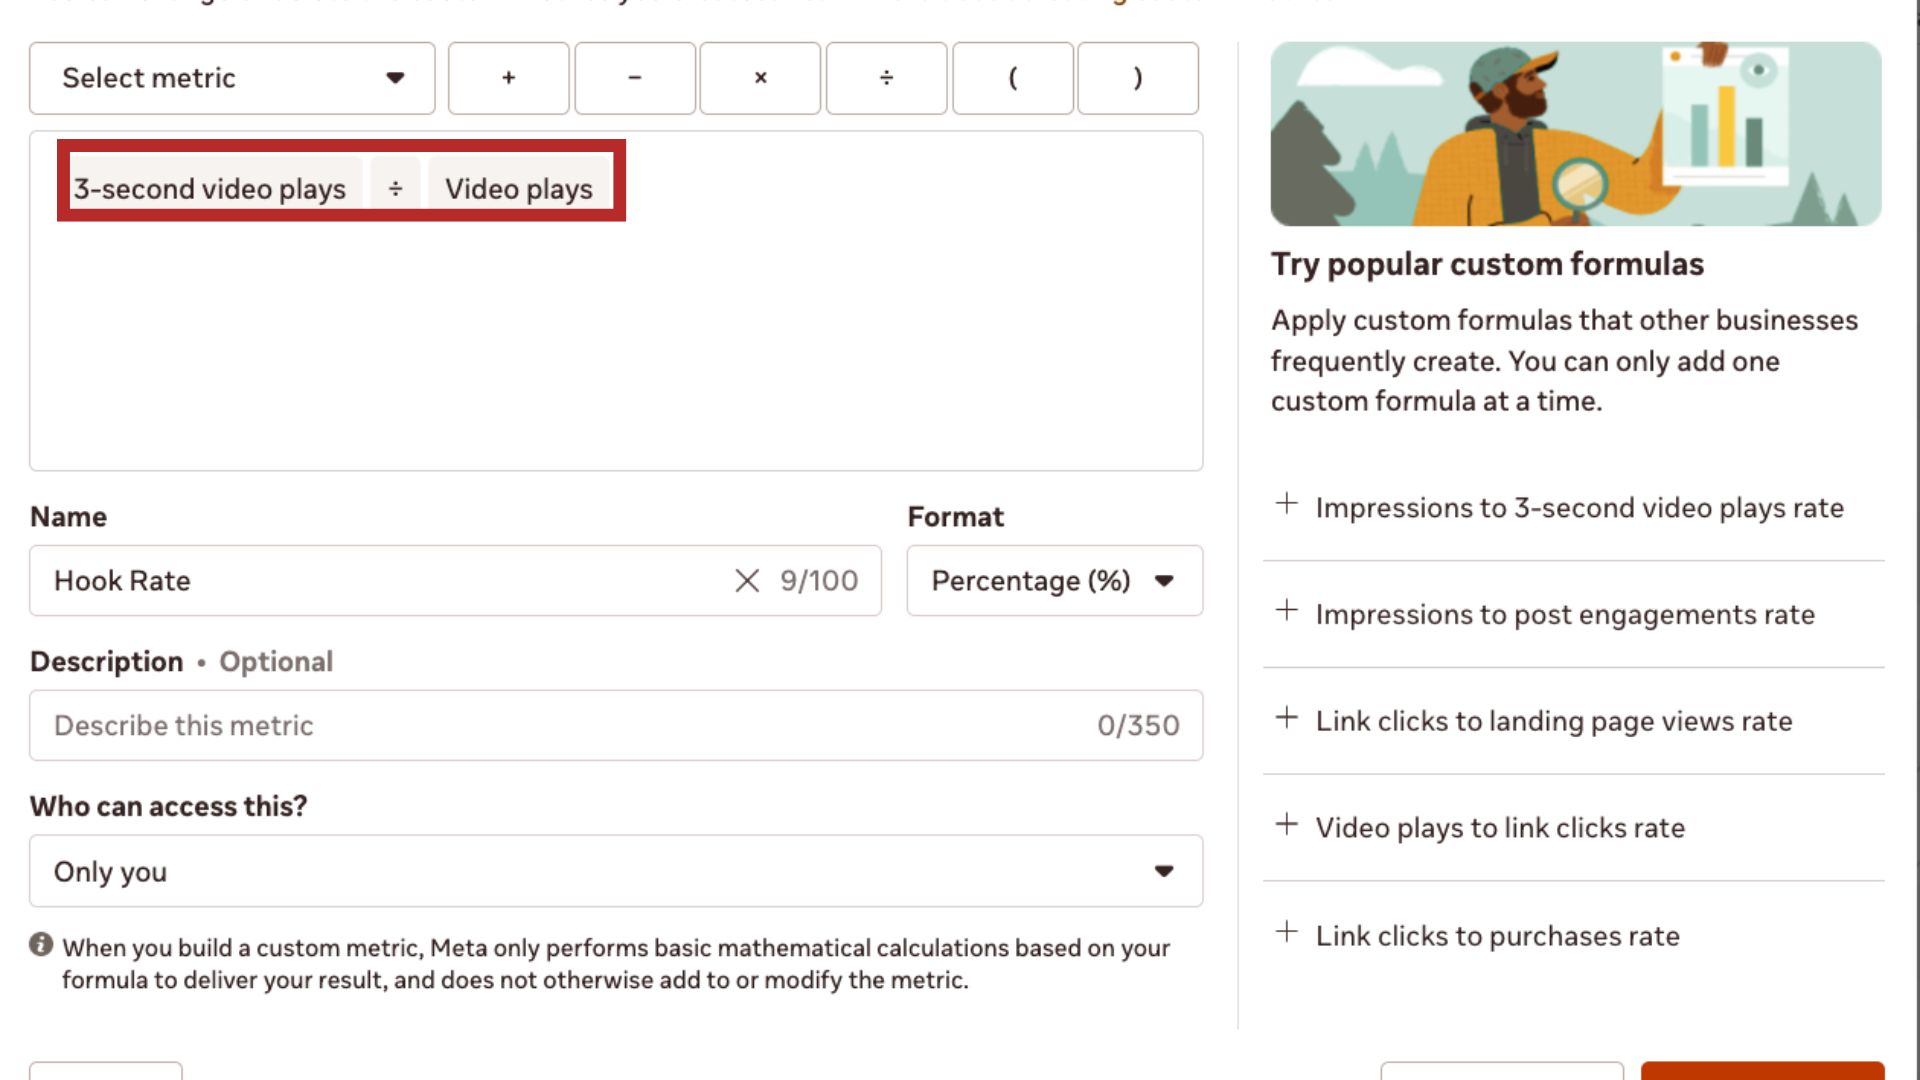The width and height of the screenshot is (1920, 1080).
Task: Add Impressions to 3-second video plays rate
Action: pos(1577,508)
